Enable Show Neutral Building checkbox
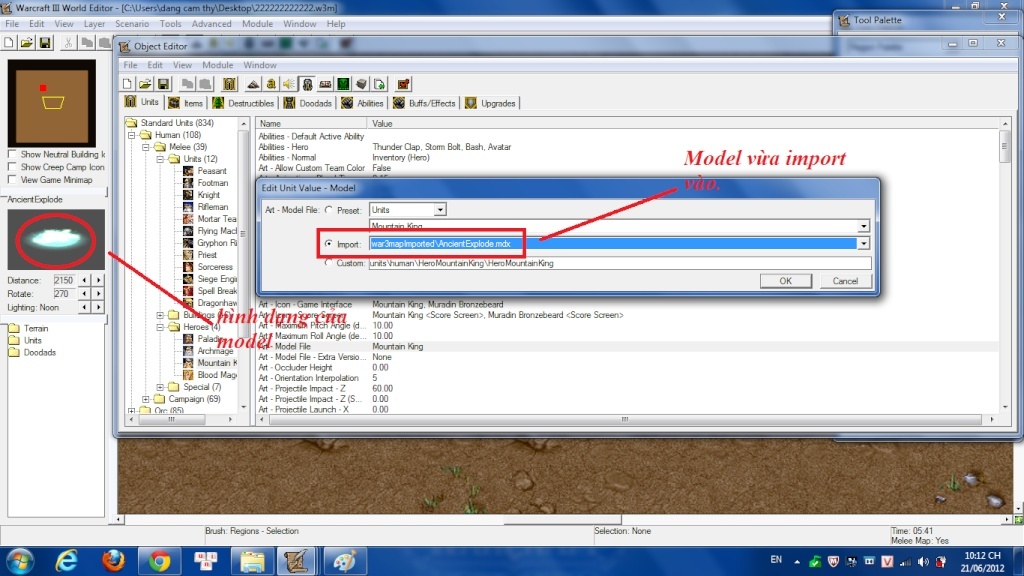This screenshot has width=1024, height=576. point(12,154)
